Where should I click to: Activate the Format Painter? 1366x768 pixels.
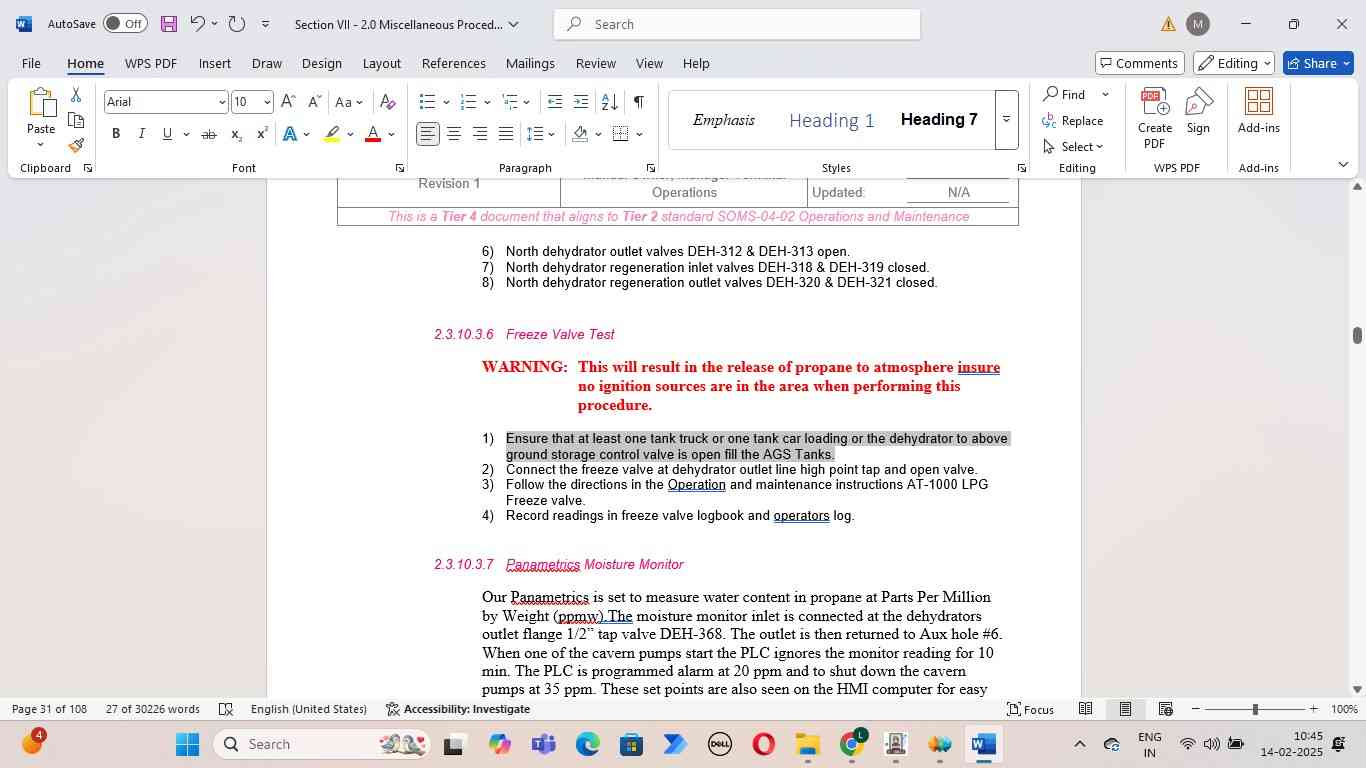76,145
